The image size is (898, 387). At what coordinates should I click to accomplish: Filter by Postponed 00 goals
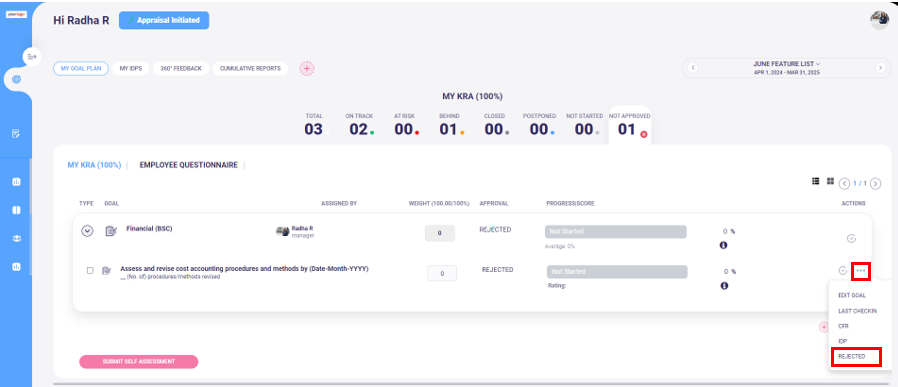539,125
